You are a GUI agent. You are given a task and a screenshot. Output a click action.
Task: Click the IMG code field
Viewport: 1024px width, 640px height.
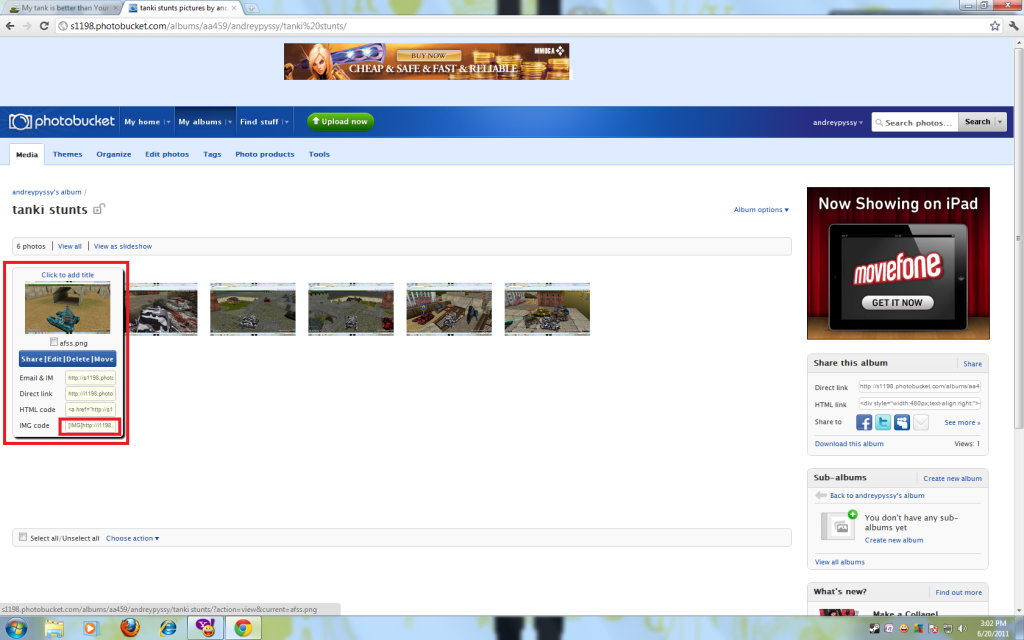(x=90, y=426)
